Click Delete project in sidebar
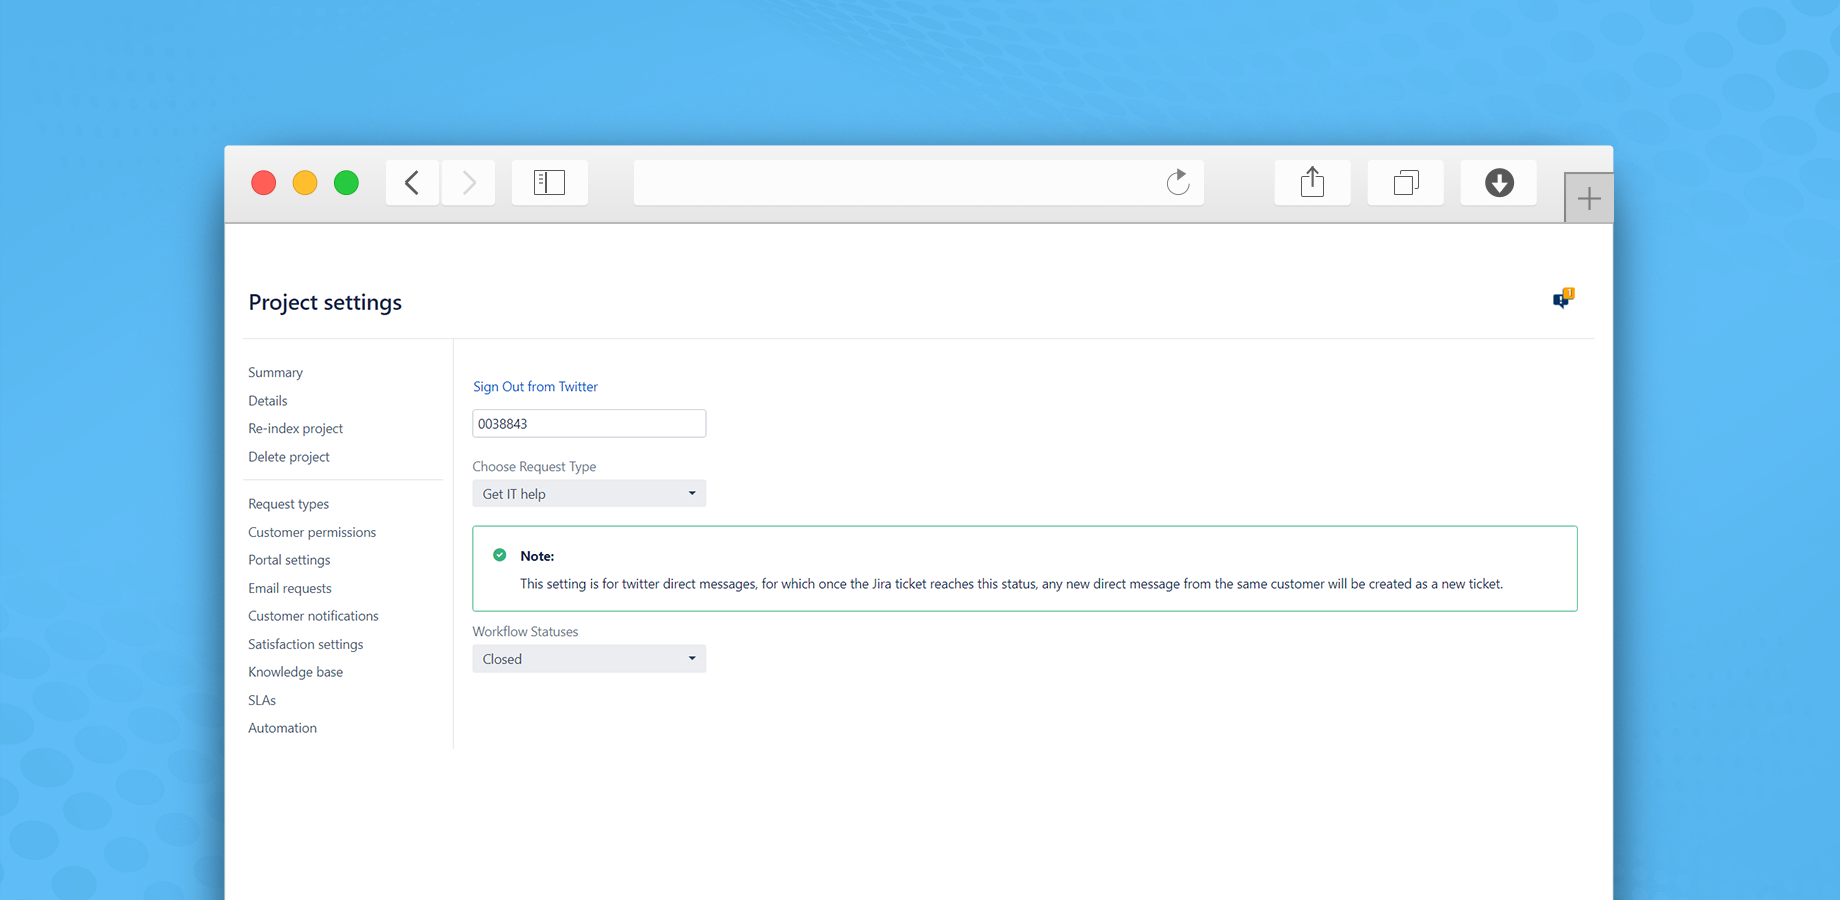The width and height of the screenshot is (1840, 900). (288, 457)
